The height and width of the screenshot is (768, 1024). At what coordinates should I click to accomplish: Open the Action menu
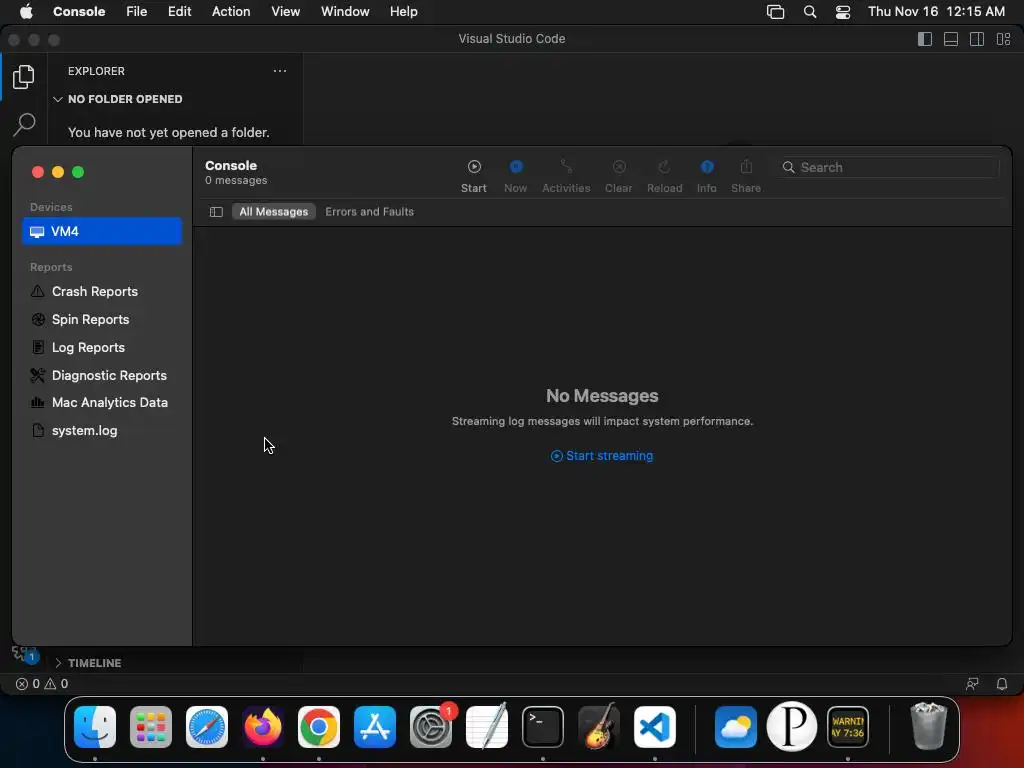(231, 12)
